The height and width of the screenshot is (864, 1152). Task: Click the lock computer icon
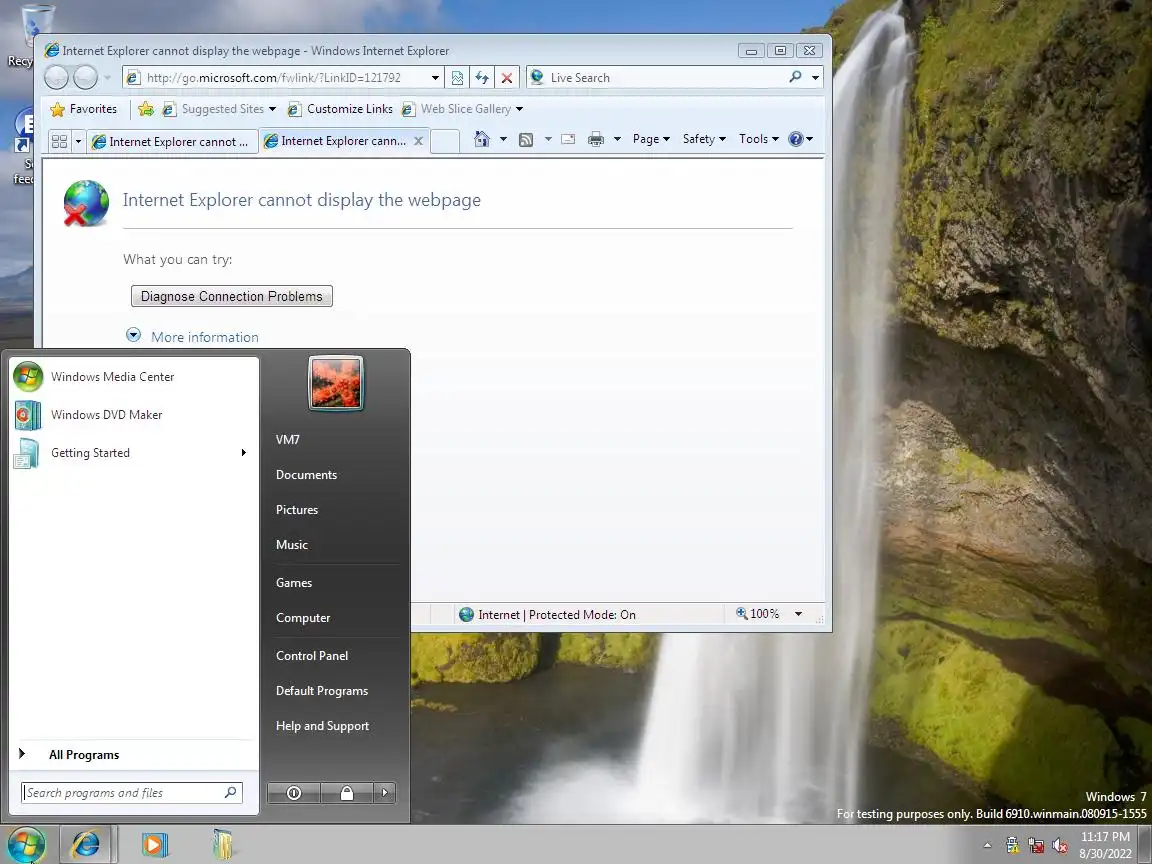point(347,793)
